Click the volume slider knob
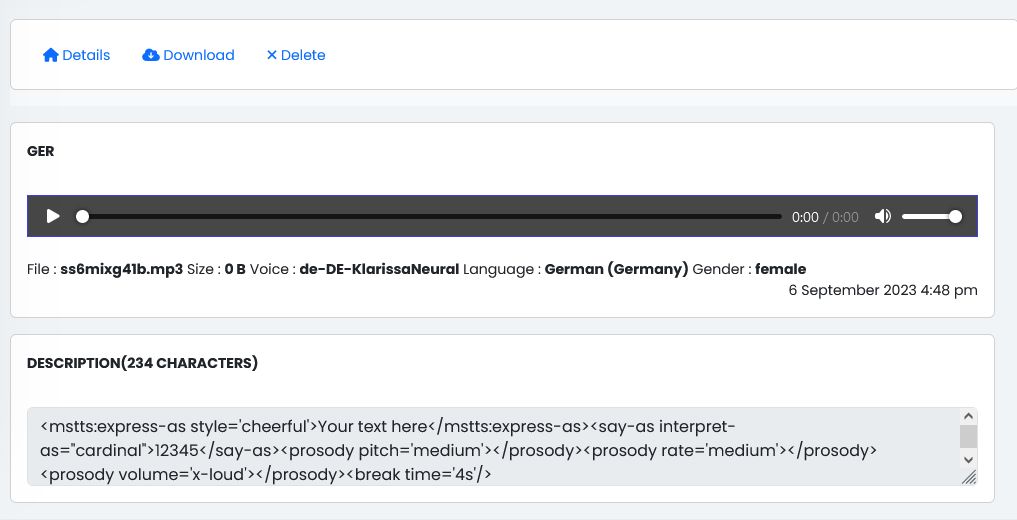The image size is (1017, 520). [x=955, y=216]
